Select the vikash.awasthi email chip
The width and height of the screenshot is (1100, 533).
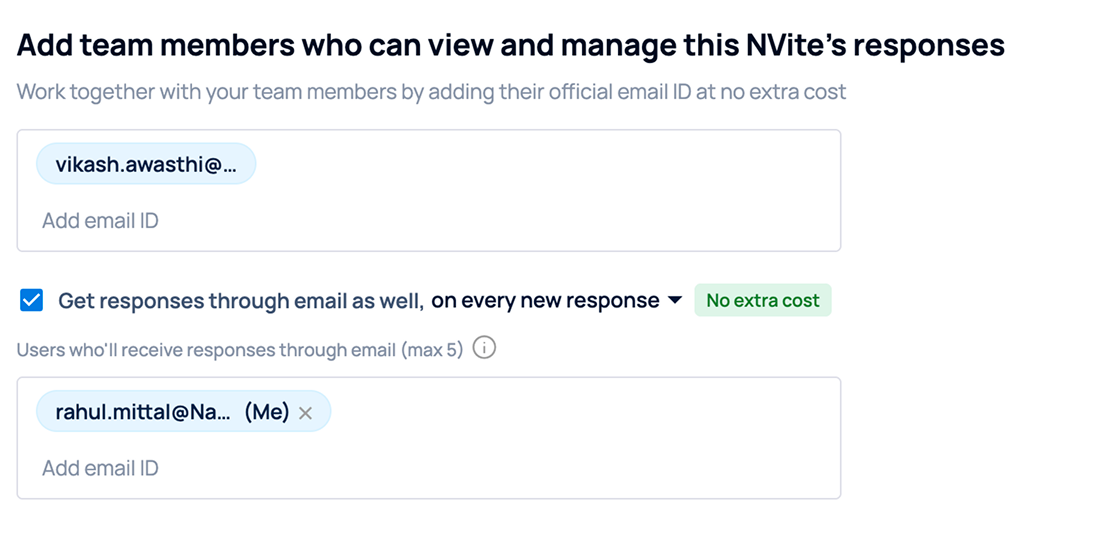point(146,164)
